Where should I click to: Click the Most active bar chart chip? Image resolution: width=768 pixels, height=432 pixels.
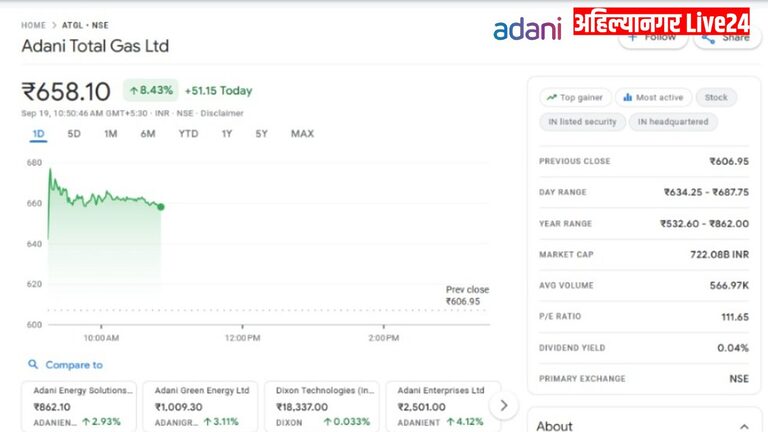click(x=651, y=98)
